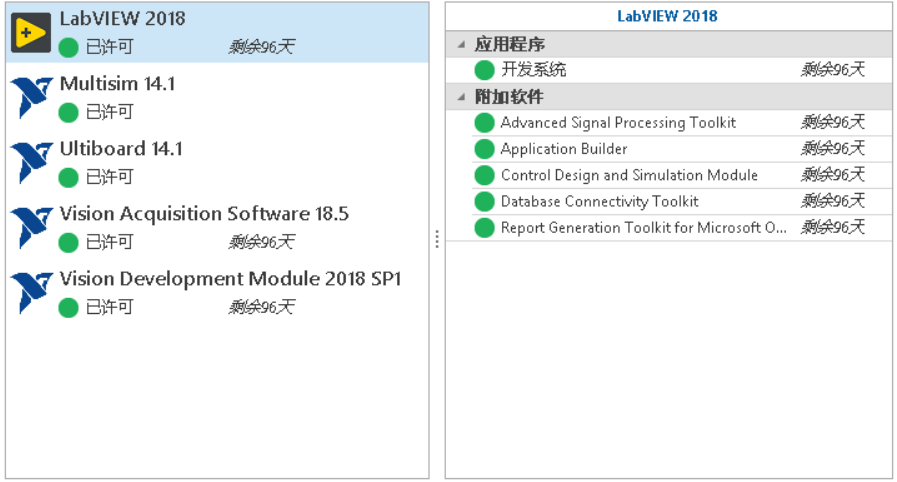Click green dot beside 开发系统

pyautogui.click(x=484, y=70)
